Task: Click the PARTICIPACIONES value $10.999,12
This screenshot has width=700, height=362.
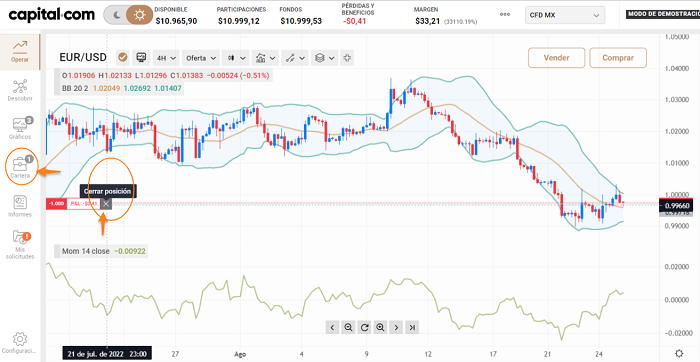Action: (x=239, y=21)
